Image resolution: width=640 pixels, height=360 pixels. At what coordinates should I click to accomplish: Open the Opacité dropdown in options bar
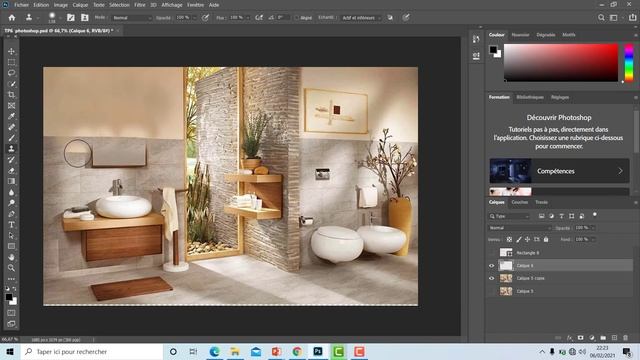point(194,18)
